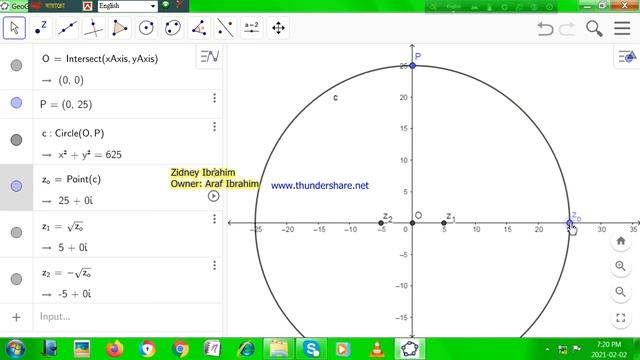This screenshot has width=640, height=360.
Task: Select point z₂ at -5
Action: click(381, 223)
